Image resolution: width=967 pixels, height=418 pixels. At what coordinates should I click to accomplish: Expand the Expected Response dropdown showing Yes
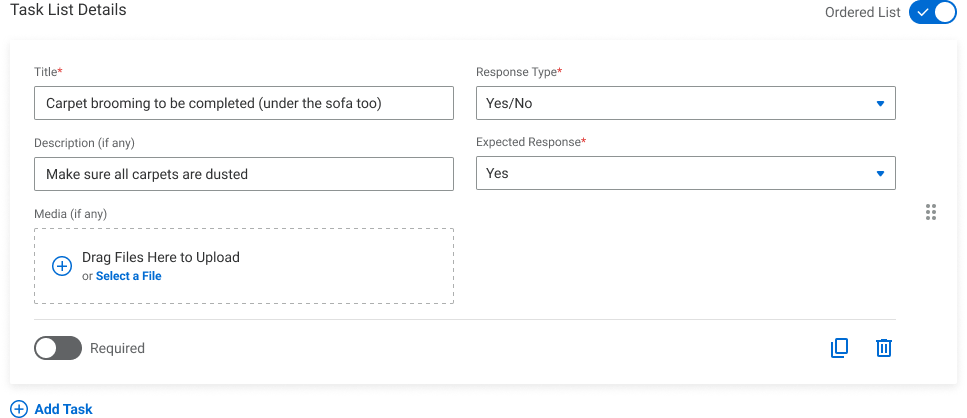685,173
